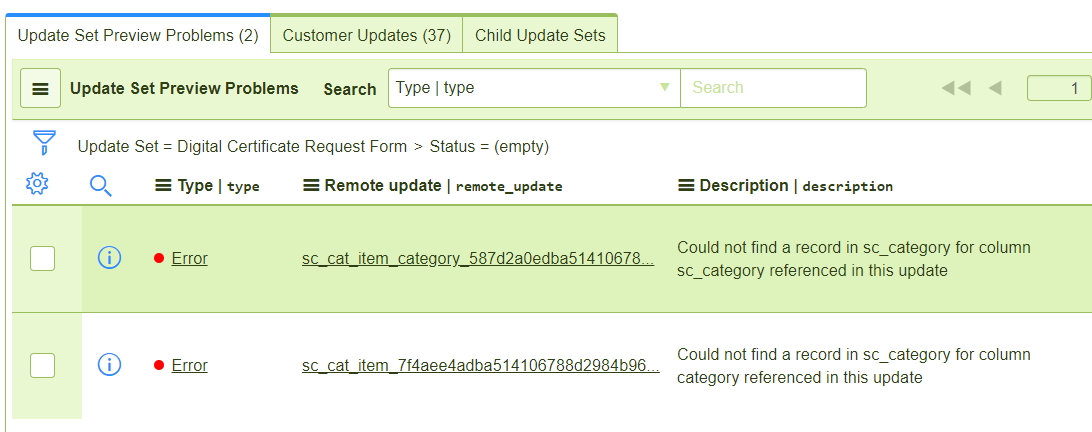Click the Search text input field
Image resolution: width=1092 pixels, height=432 pixels.
click(x=772, y=88)
